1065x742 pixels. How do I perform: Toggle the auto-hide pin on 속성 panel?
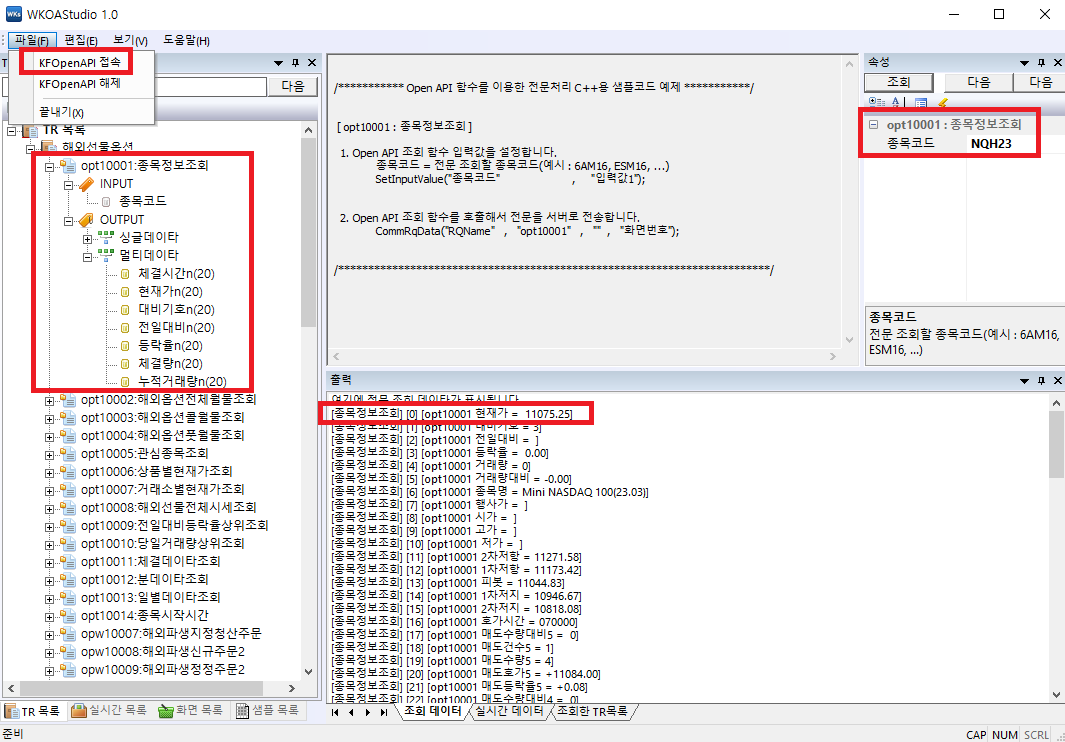click(1040, 61)
